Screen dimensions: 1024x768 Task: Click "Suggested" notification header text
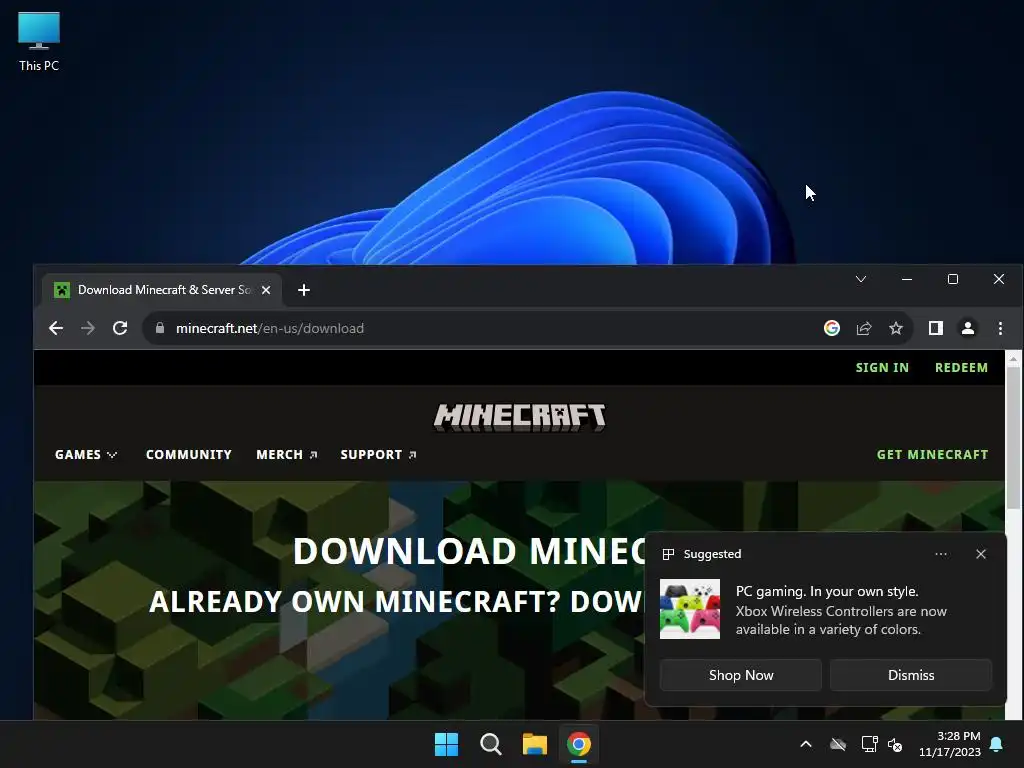pyautogui.click(x=712, y=554)
